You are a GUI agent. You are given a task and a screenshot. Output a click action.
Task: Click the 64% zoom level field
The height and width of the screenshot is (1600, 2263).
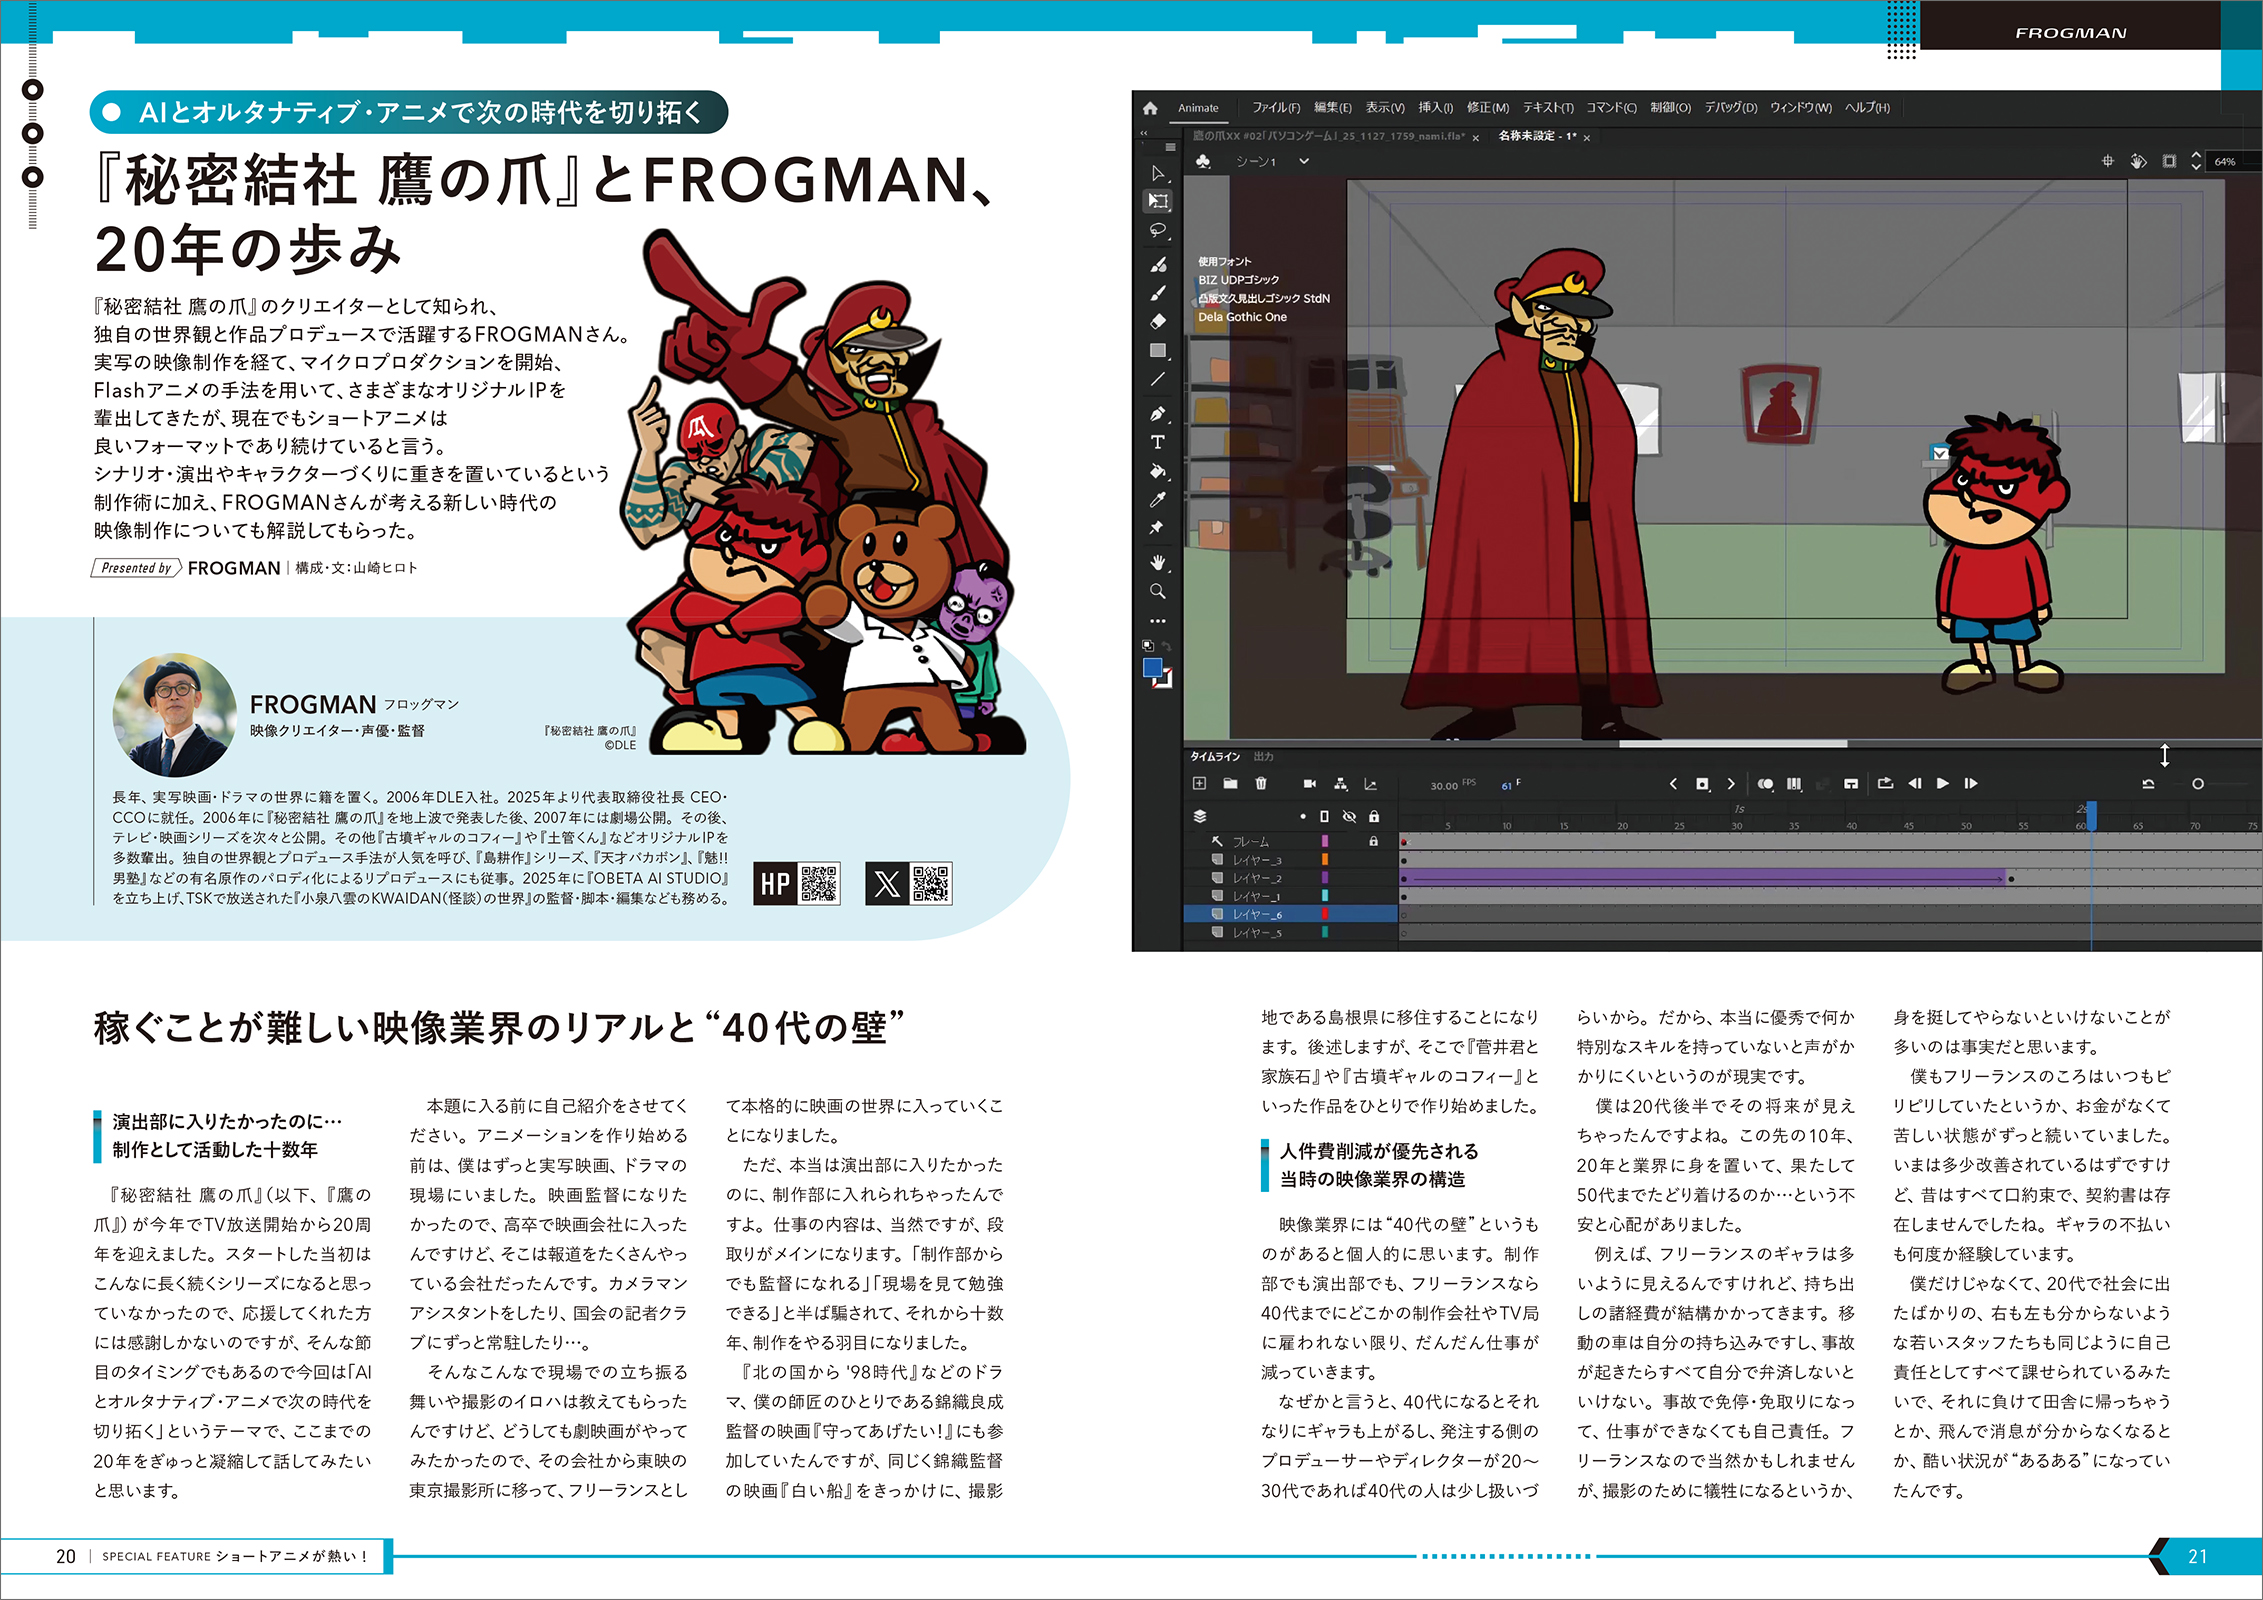2231,161
